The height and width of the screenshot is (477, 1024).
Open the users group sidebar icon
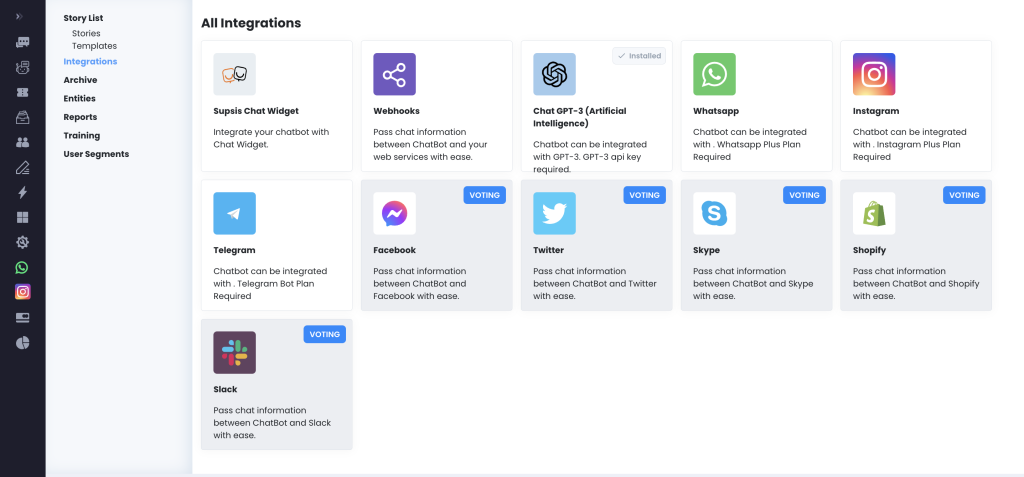pyautogui.click(x=23, y=142)
